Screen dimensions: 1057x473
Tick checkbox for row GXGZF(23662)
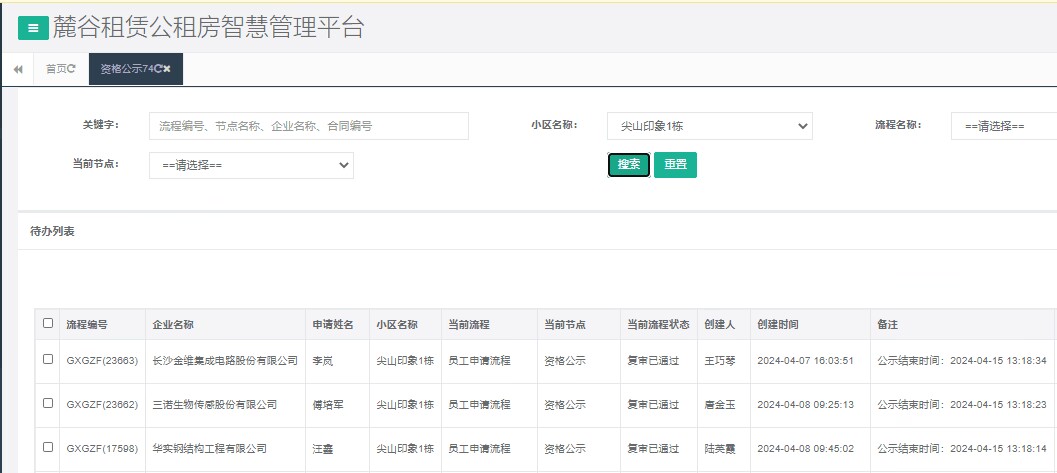point(48,403)
